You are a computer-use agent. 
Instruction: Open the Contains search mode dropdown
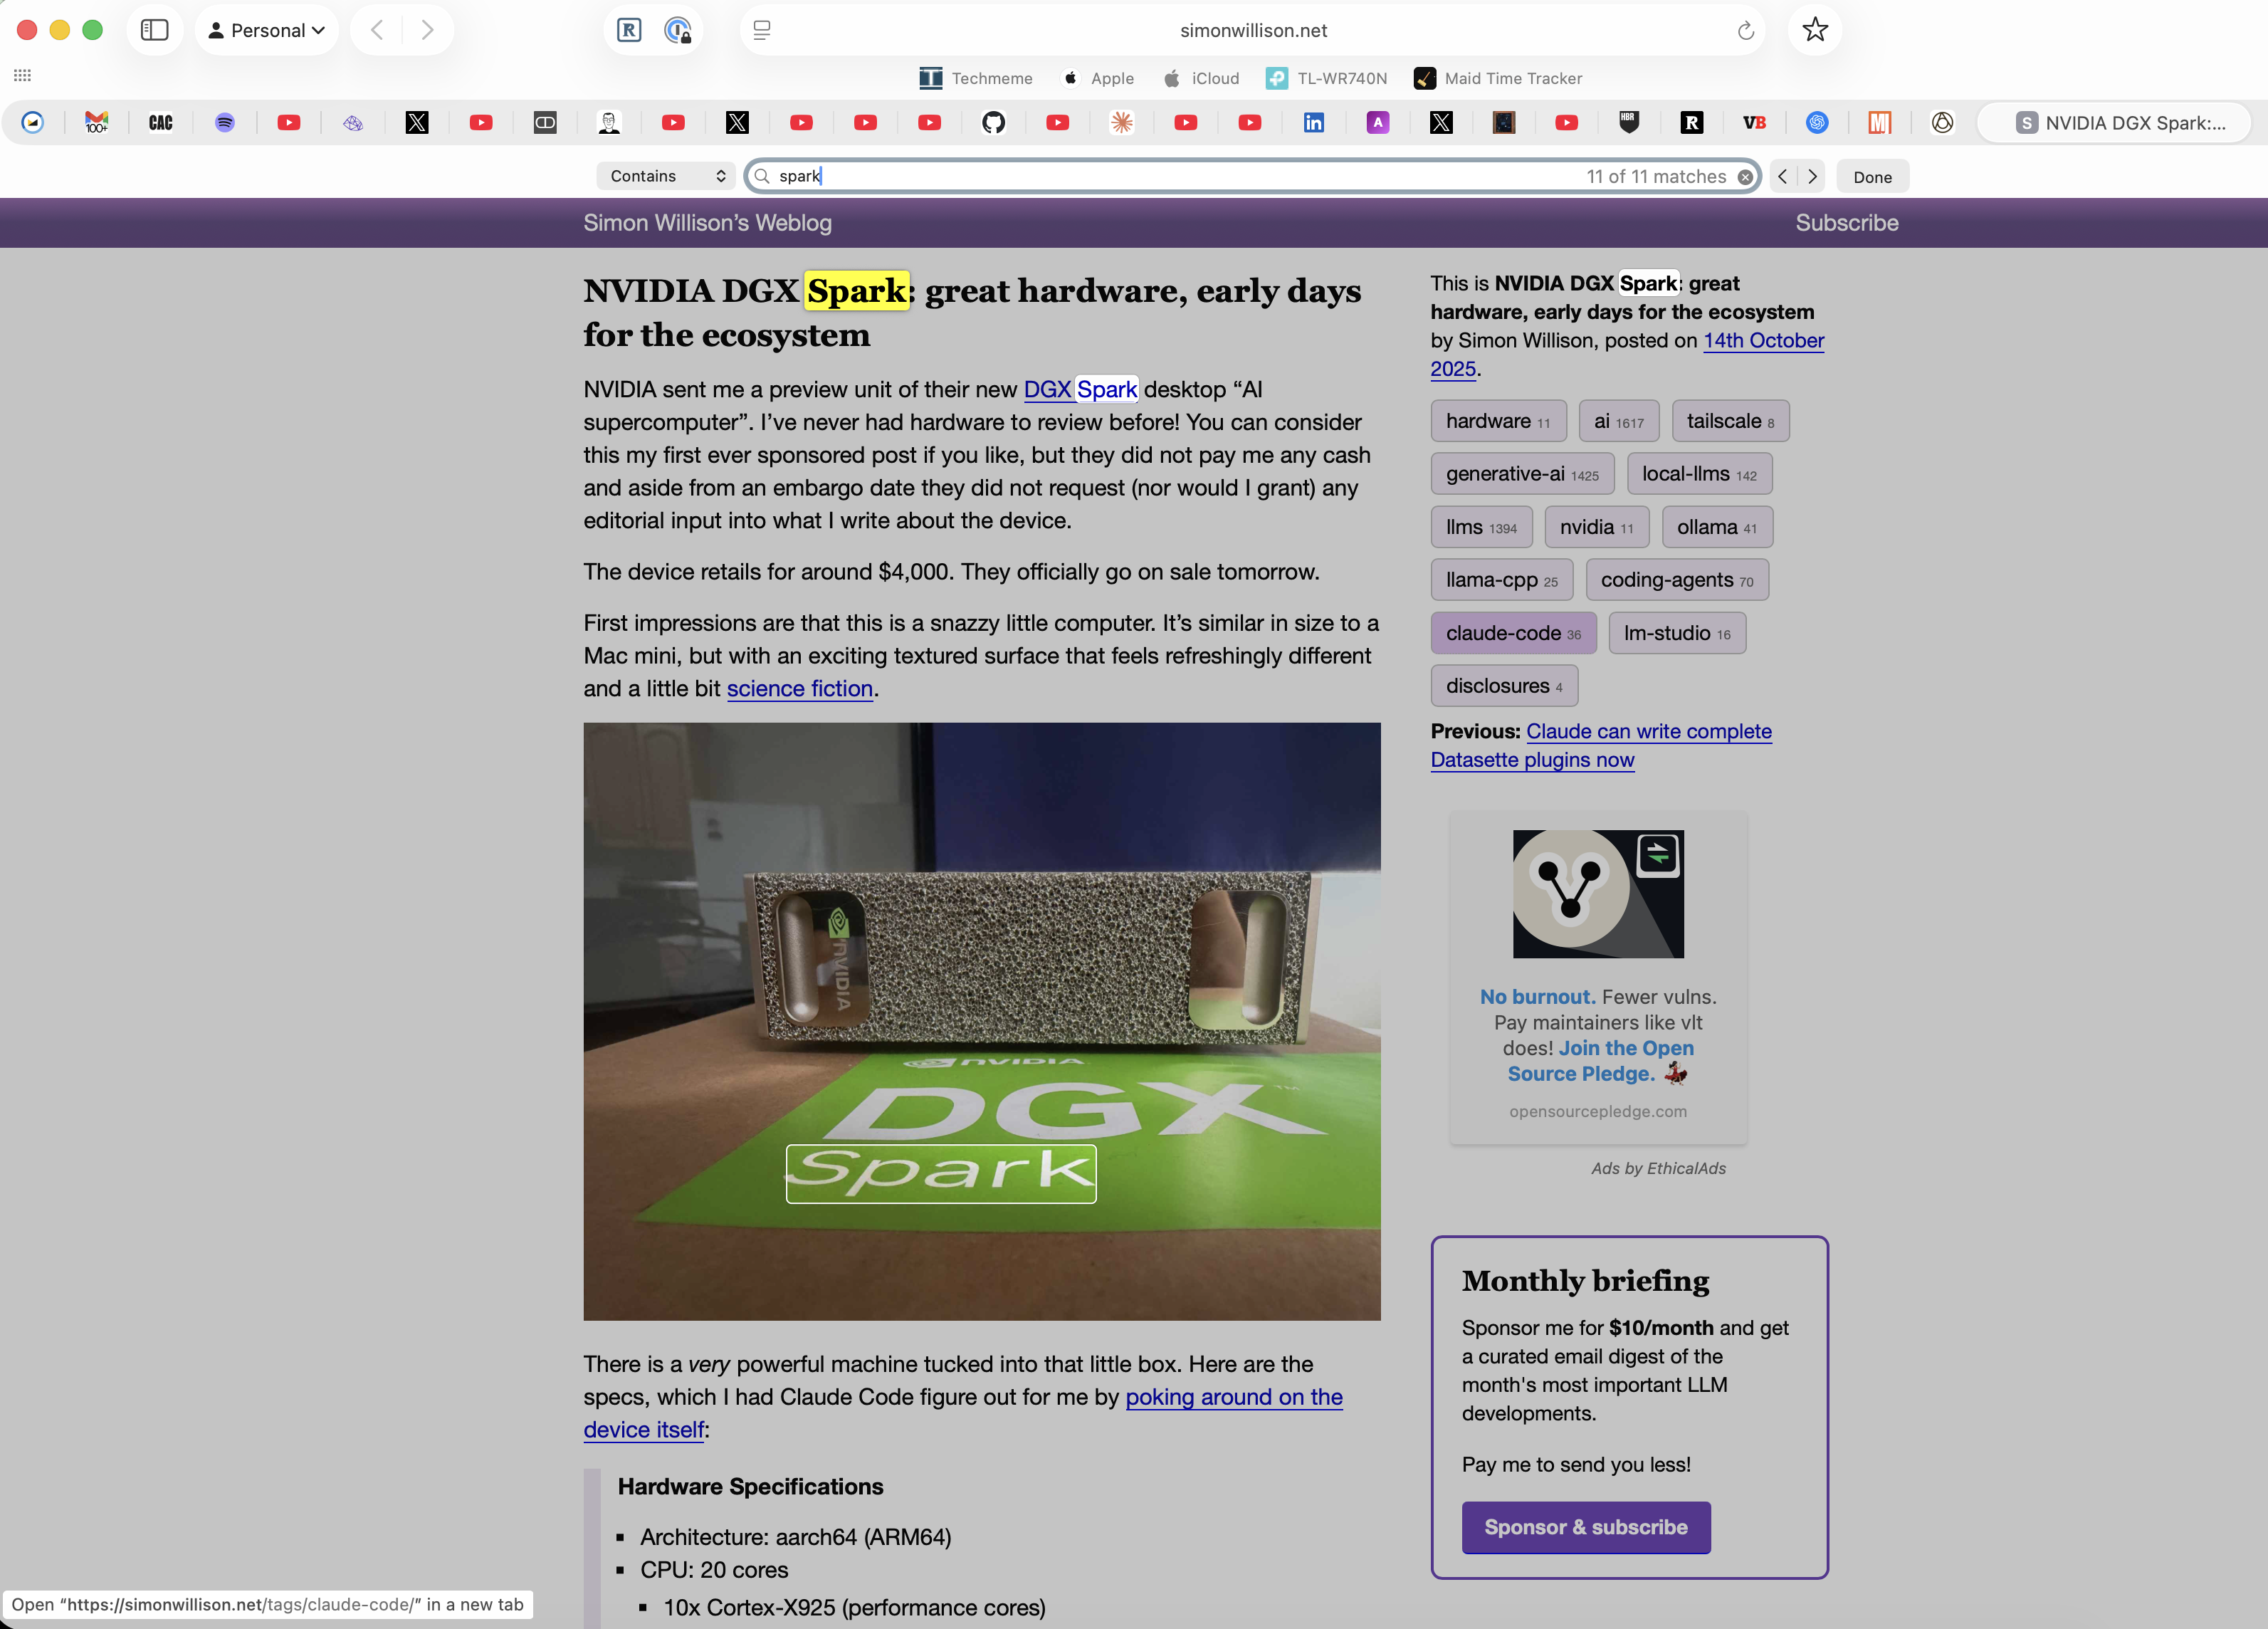[666, 176]
